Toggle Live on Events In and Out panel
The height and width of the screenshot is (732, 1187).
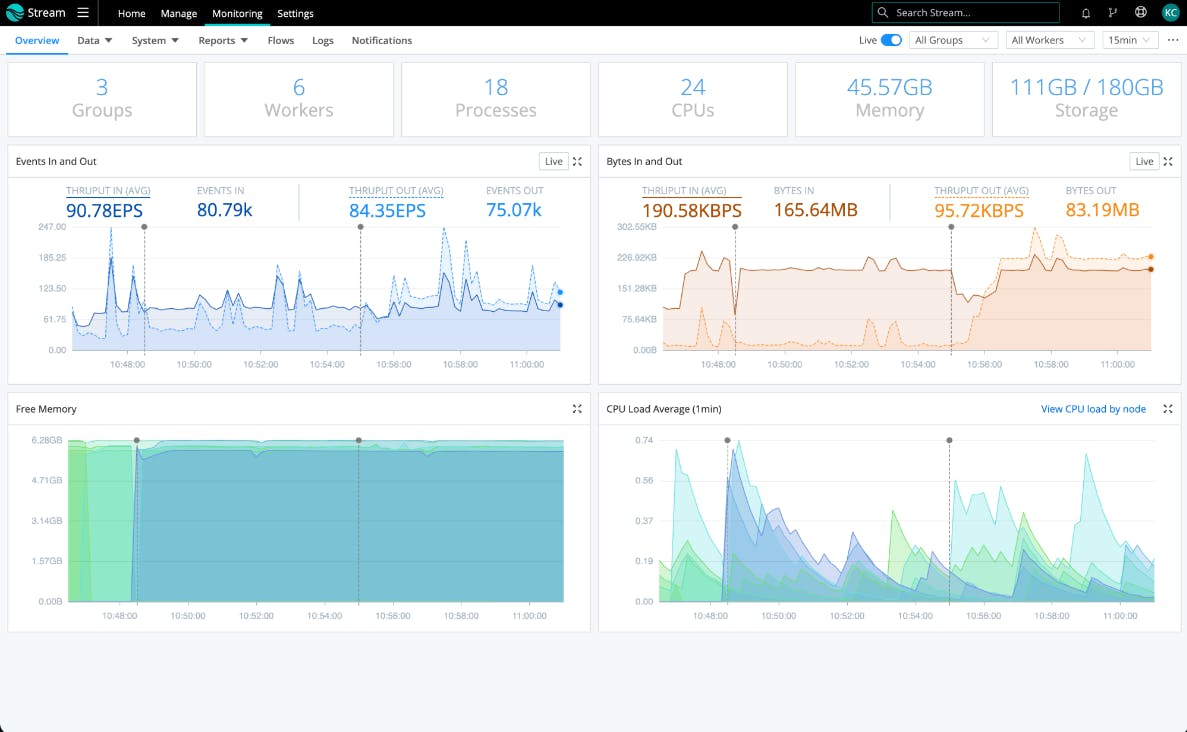(x=553, y=161)
